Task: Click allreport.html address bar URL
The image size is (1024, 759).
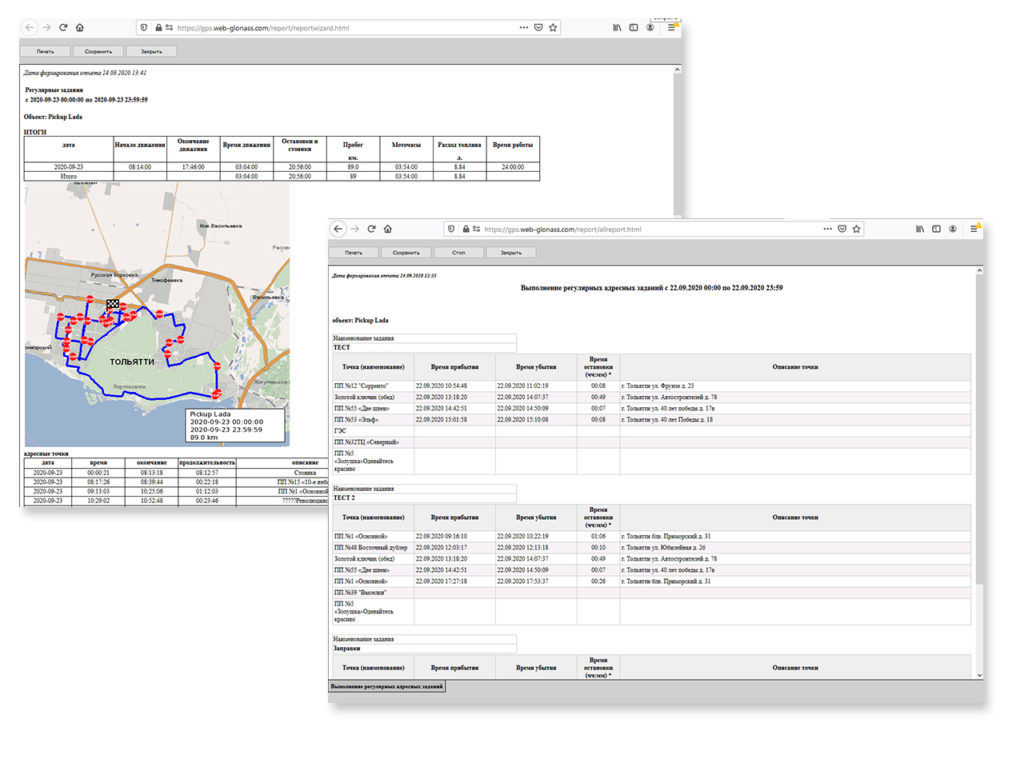Action: coord(563,229)
